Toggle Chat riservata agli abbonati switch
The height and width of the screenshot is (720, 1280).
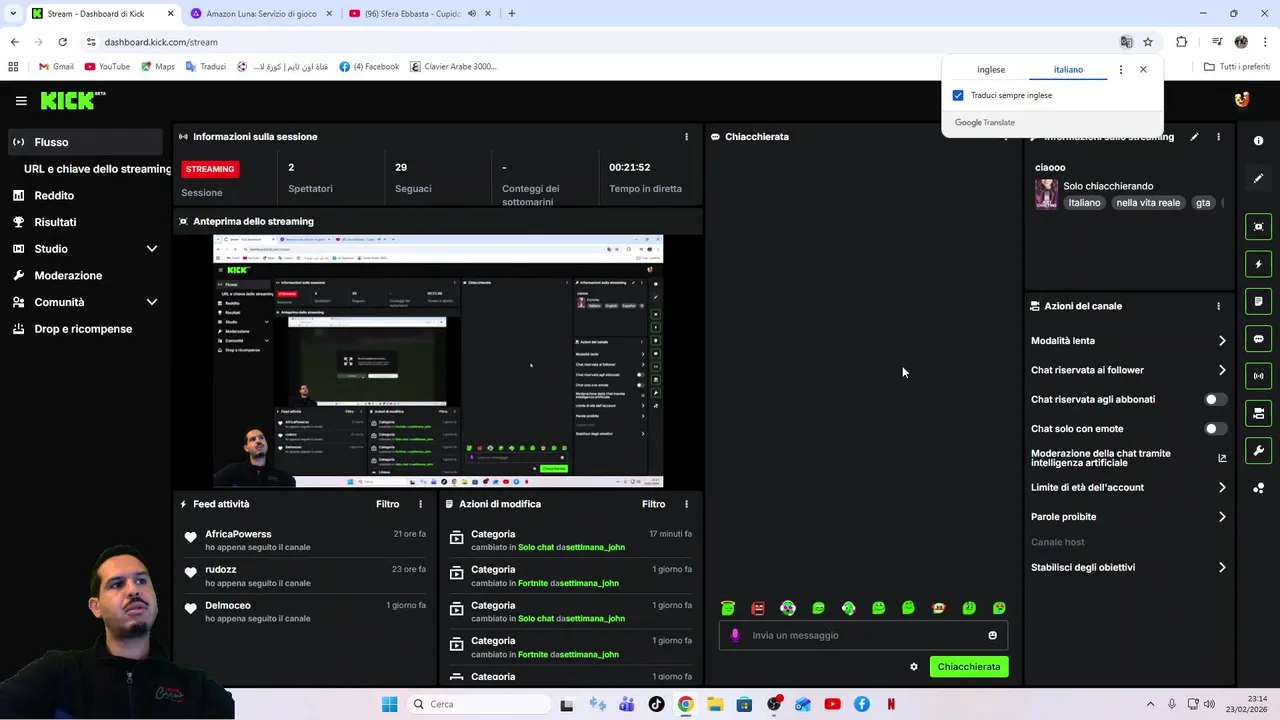point(1215,399)
